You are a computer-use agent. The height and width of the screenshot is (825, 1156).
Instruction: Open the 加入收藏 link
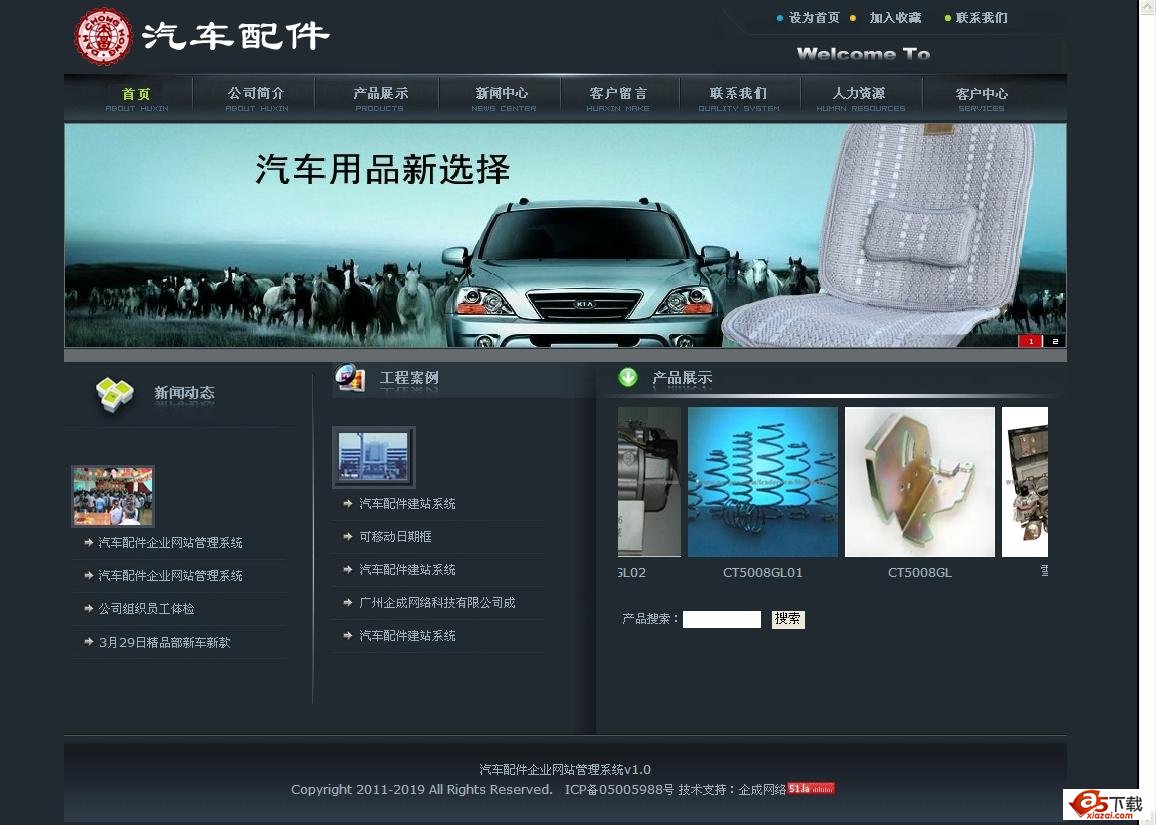[895, 18]
